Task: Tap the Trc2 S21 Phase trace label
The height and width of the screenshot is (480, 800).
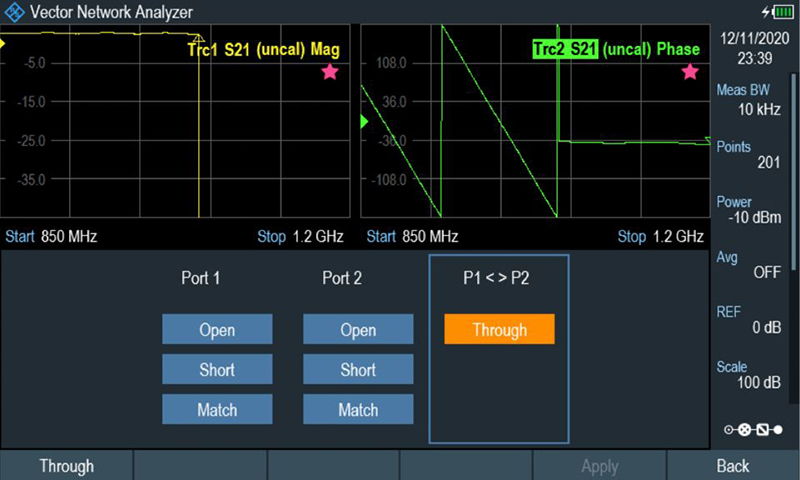Action: tap(615, 49)
